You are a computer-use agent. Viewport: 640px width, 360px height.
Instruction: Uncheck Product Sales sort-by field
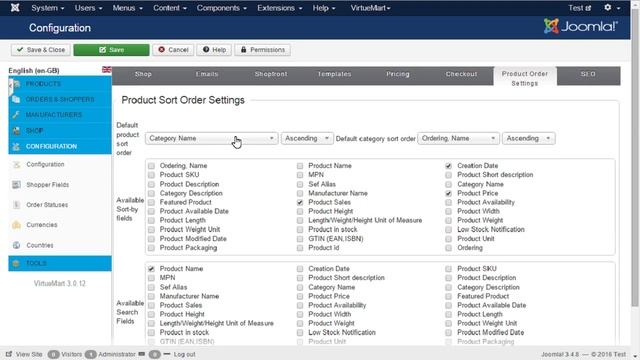point(300,202)
